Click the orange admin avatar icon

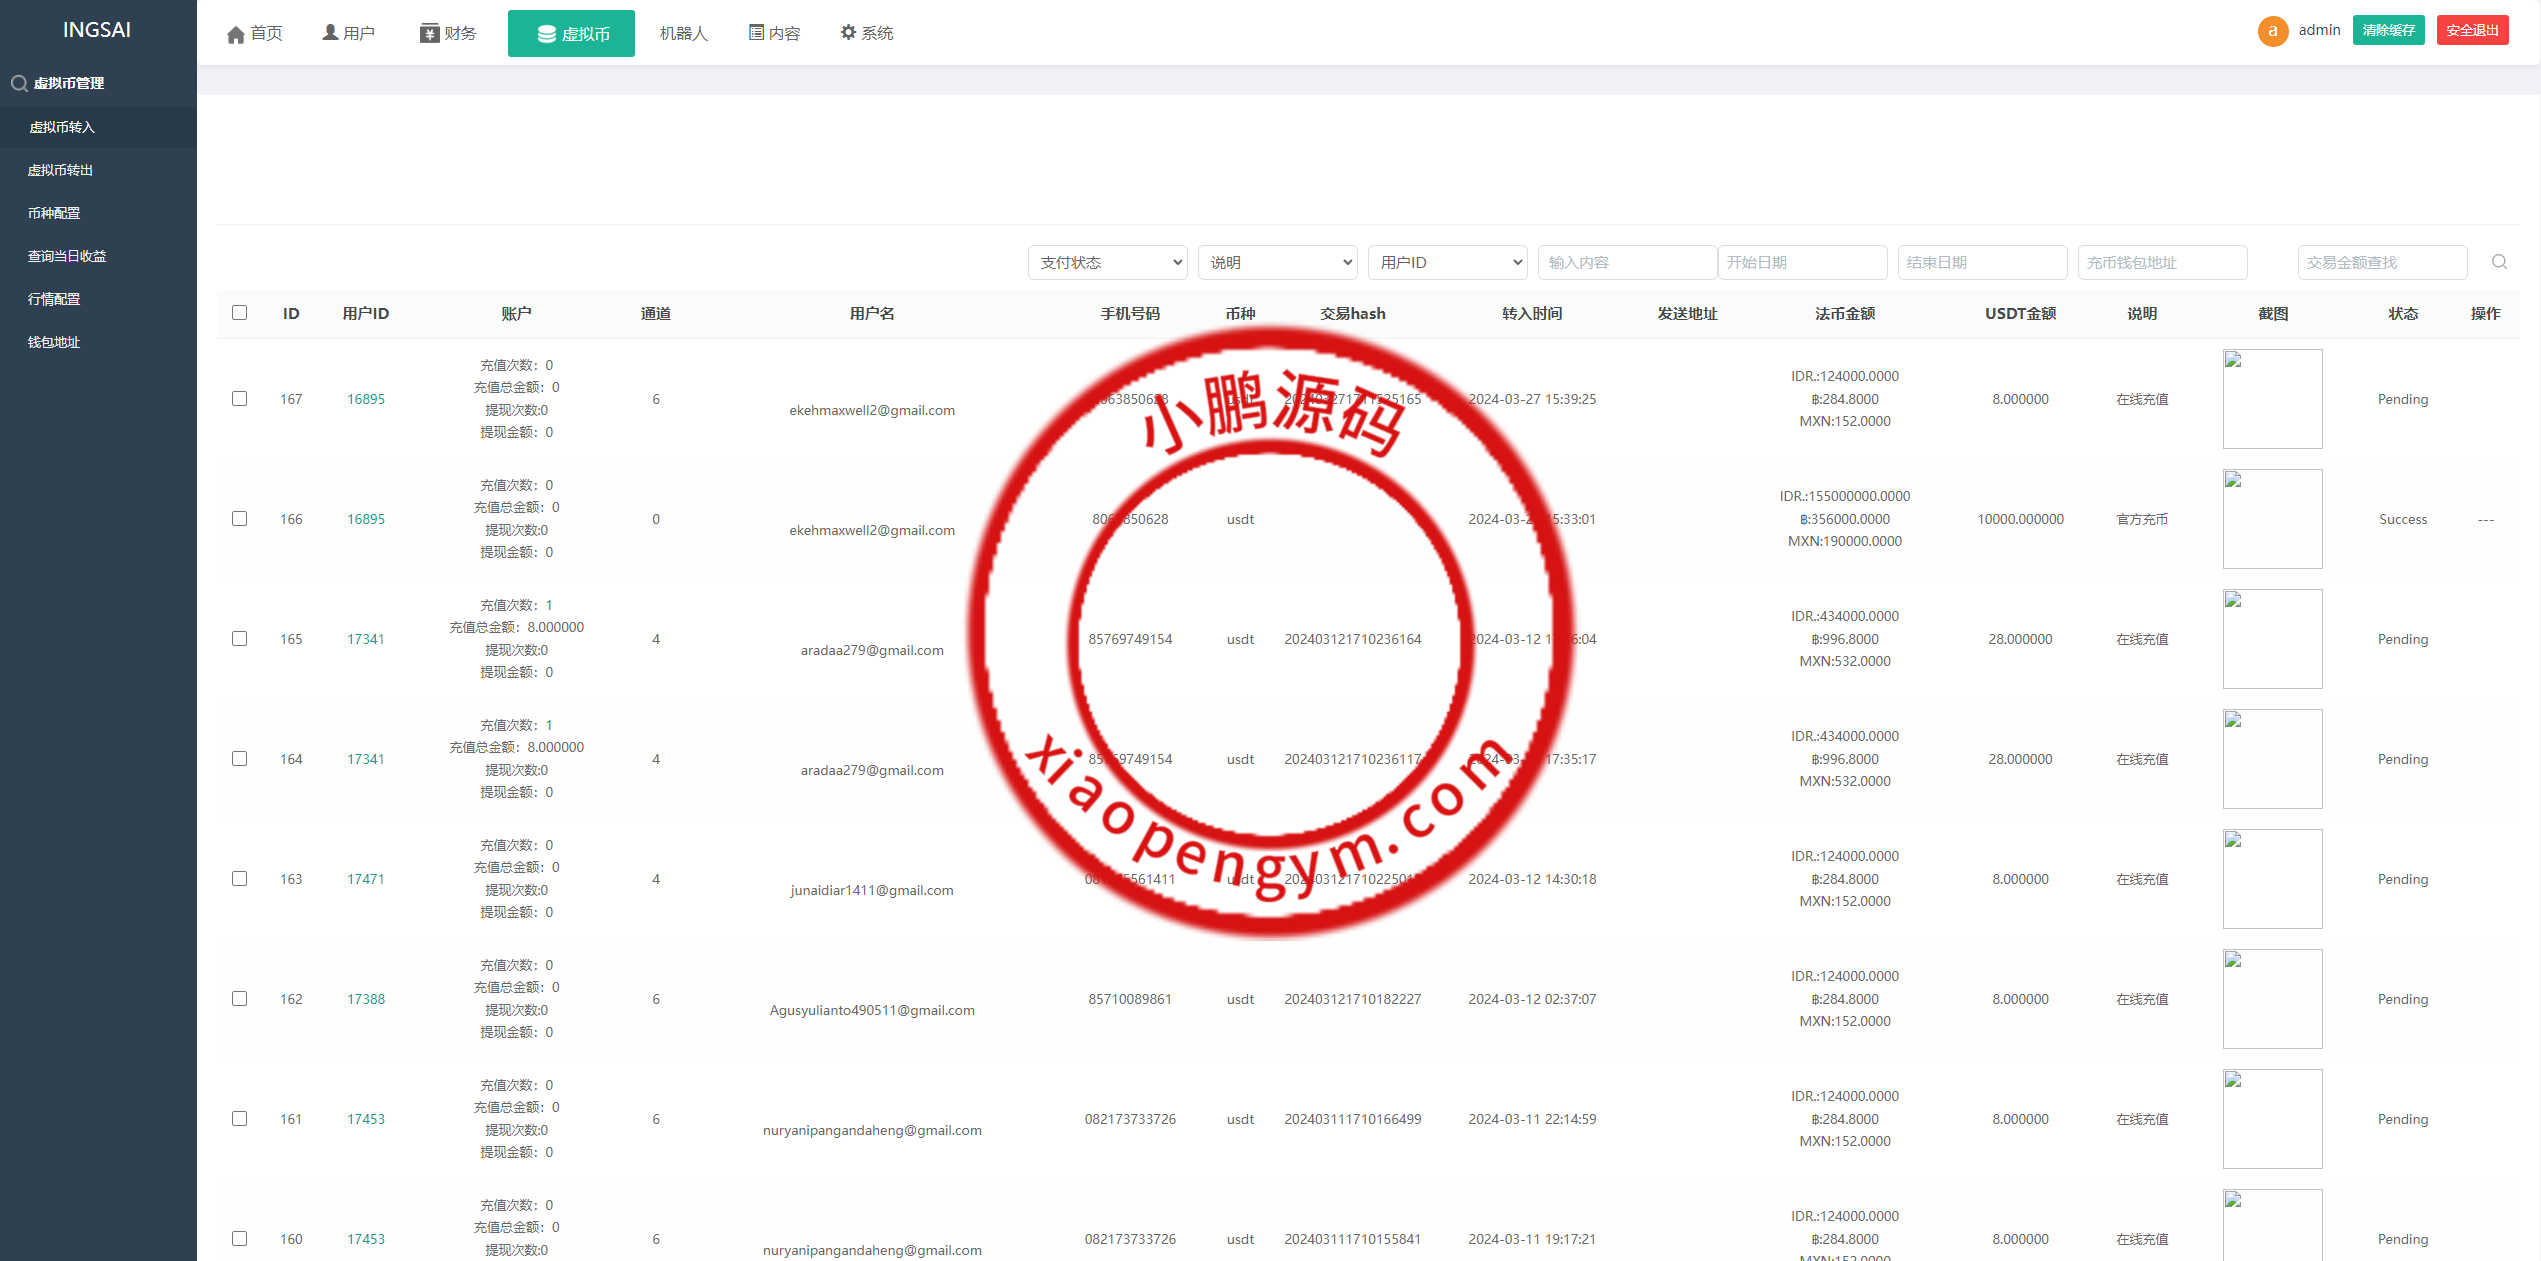pos(2272,31)
